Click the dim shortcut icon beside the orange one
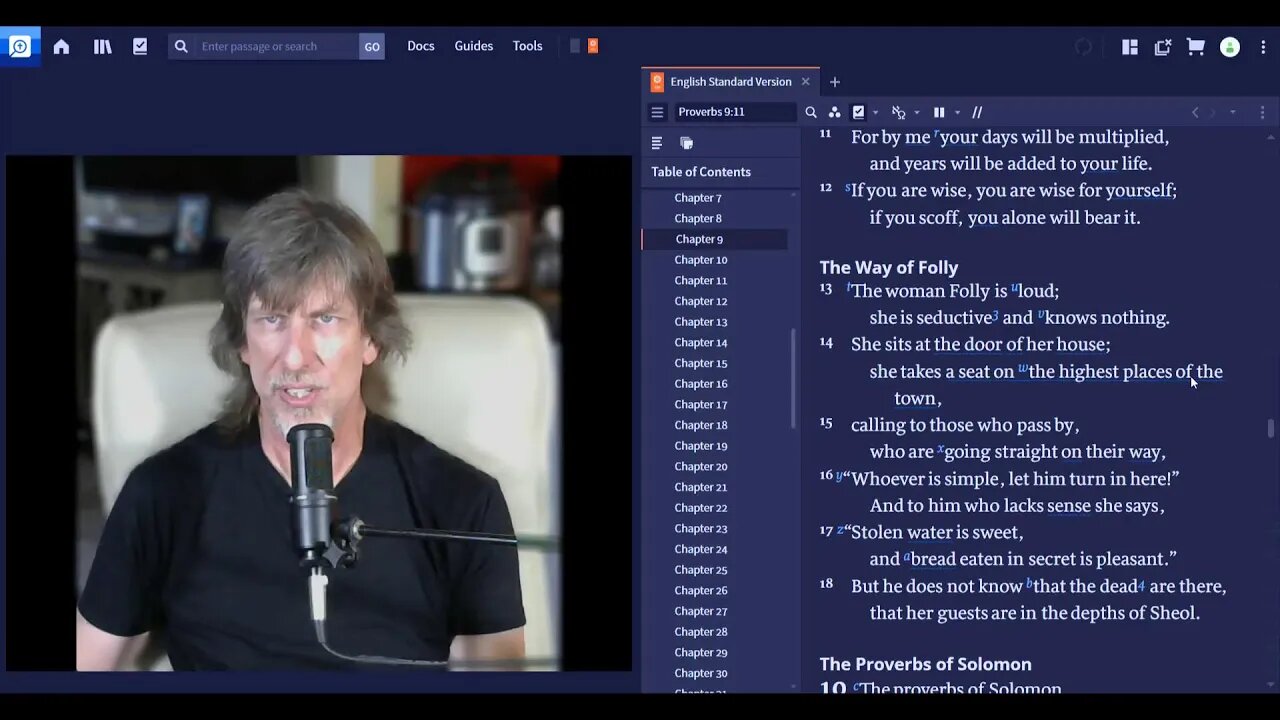Viewport: 1280px width, 720px height. pyautogui.click(x=575, y=46)
